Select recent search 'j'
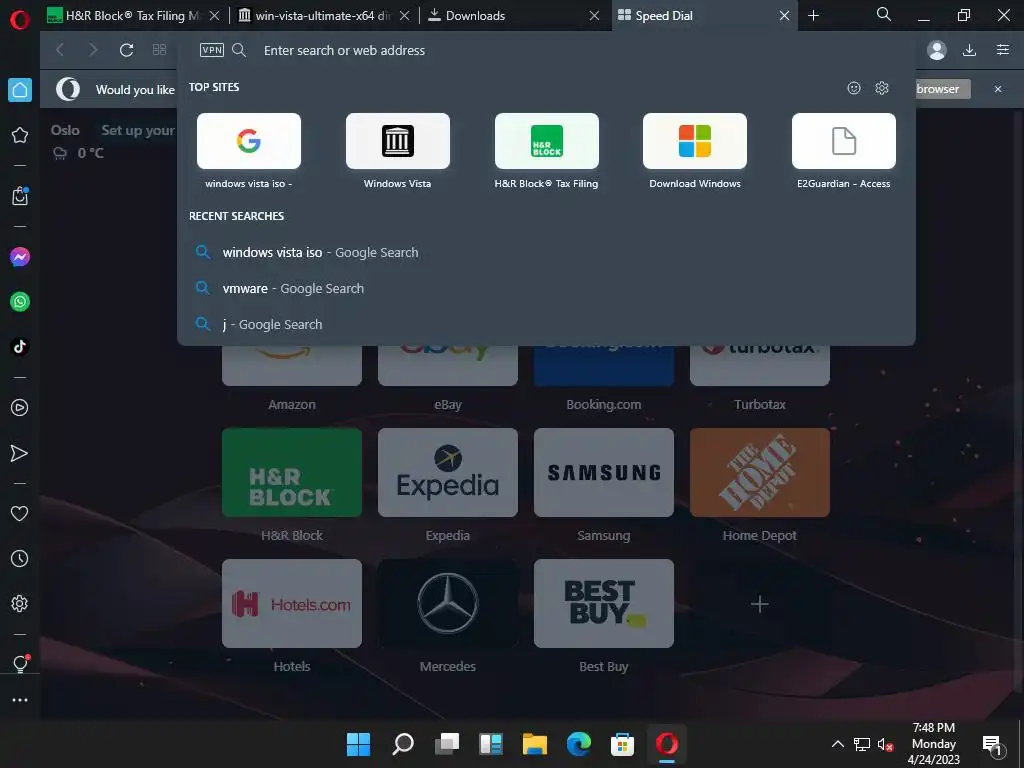 [x=546, y=324]
